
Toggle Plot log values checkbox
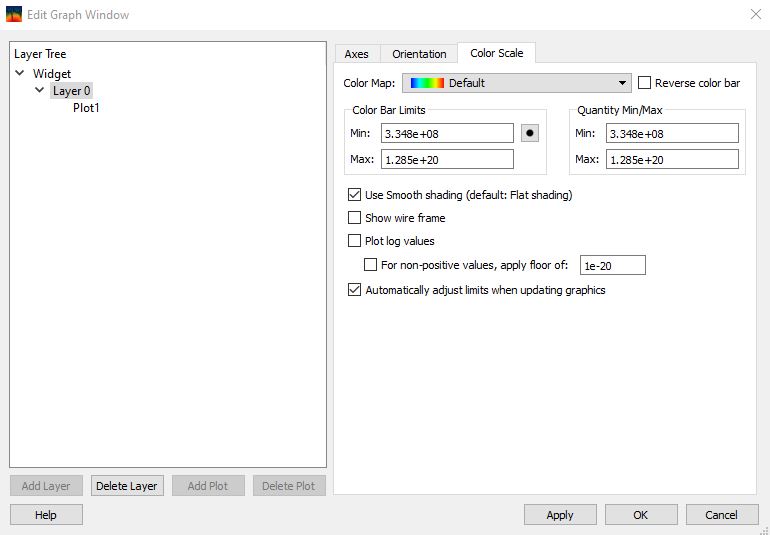354,241
